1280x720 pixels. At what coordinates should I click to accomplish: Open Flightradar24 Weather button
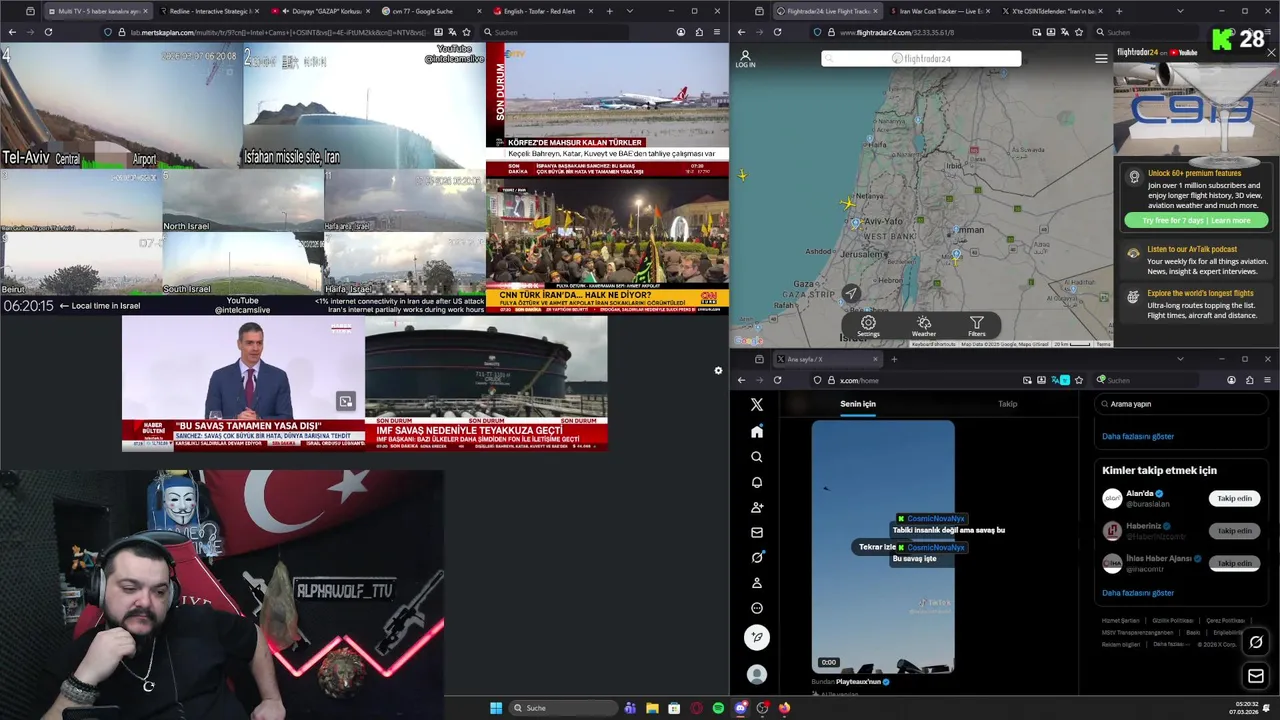[924, 325]
